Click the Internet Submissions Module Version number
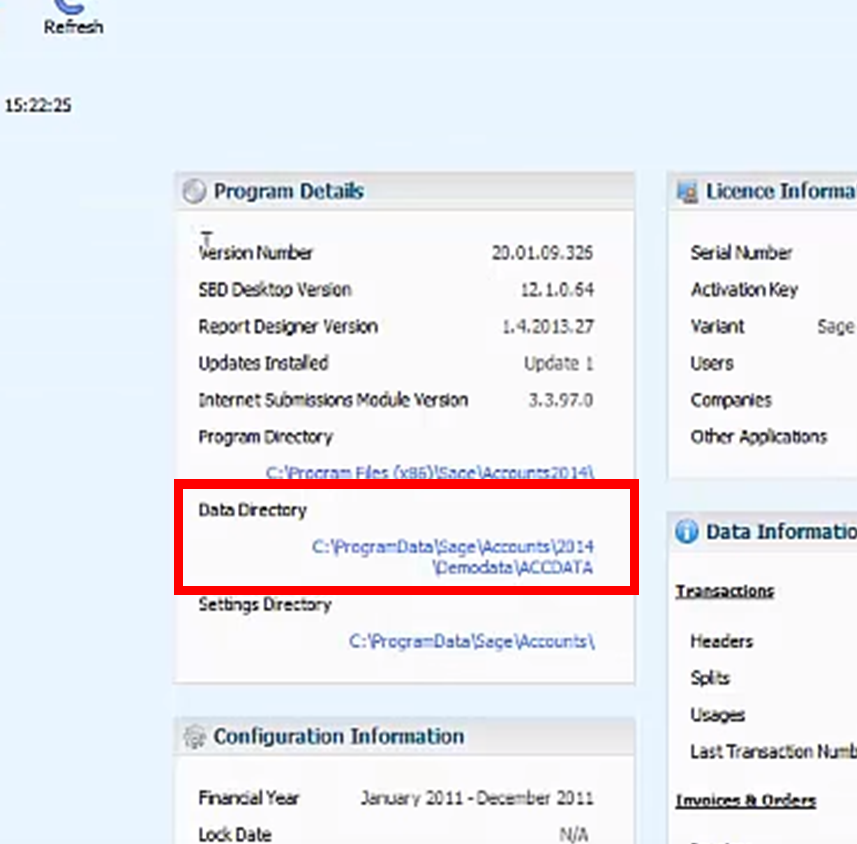 560,400
